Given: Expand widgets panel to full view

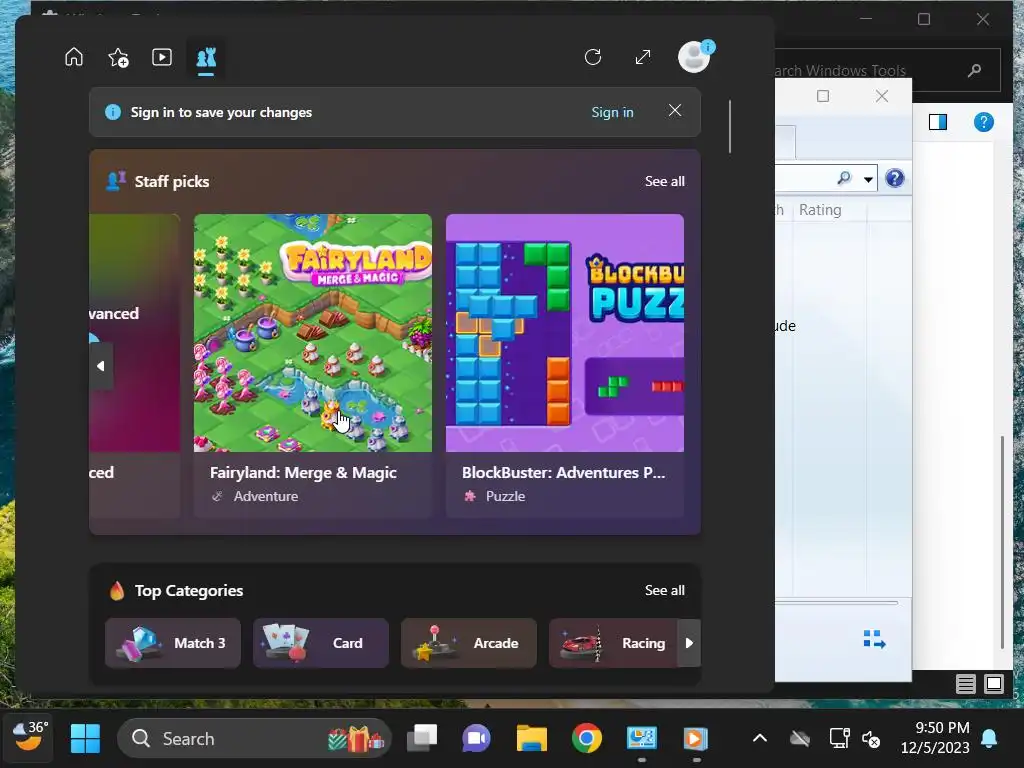Looking at the screenshot, I should pyautogui.click(x=643, y=57).
